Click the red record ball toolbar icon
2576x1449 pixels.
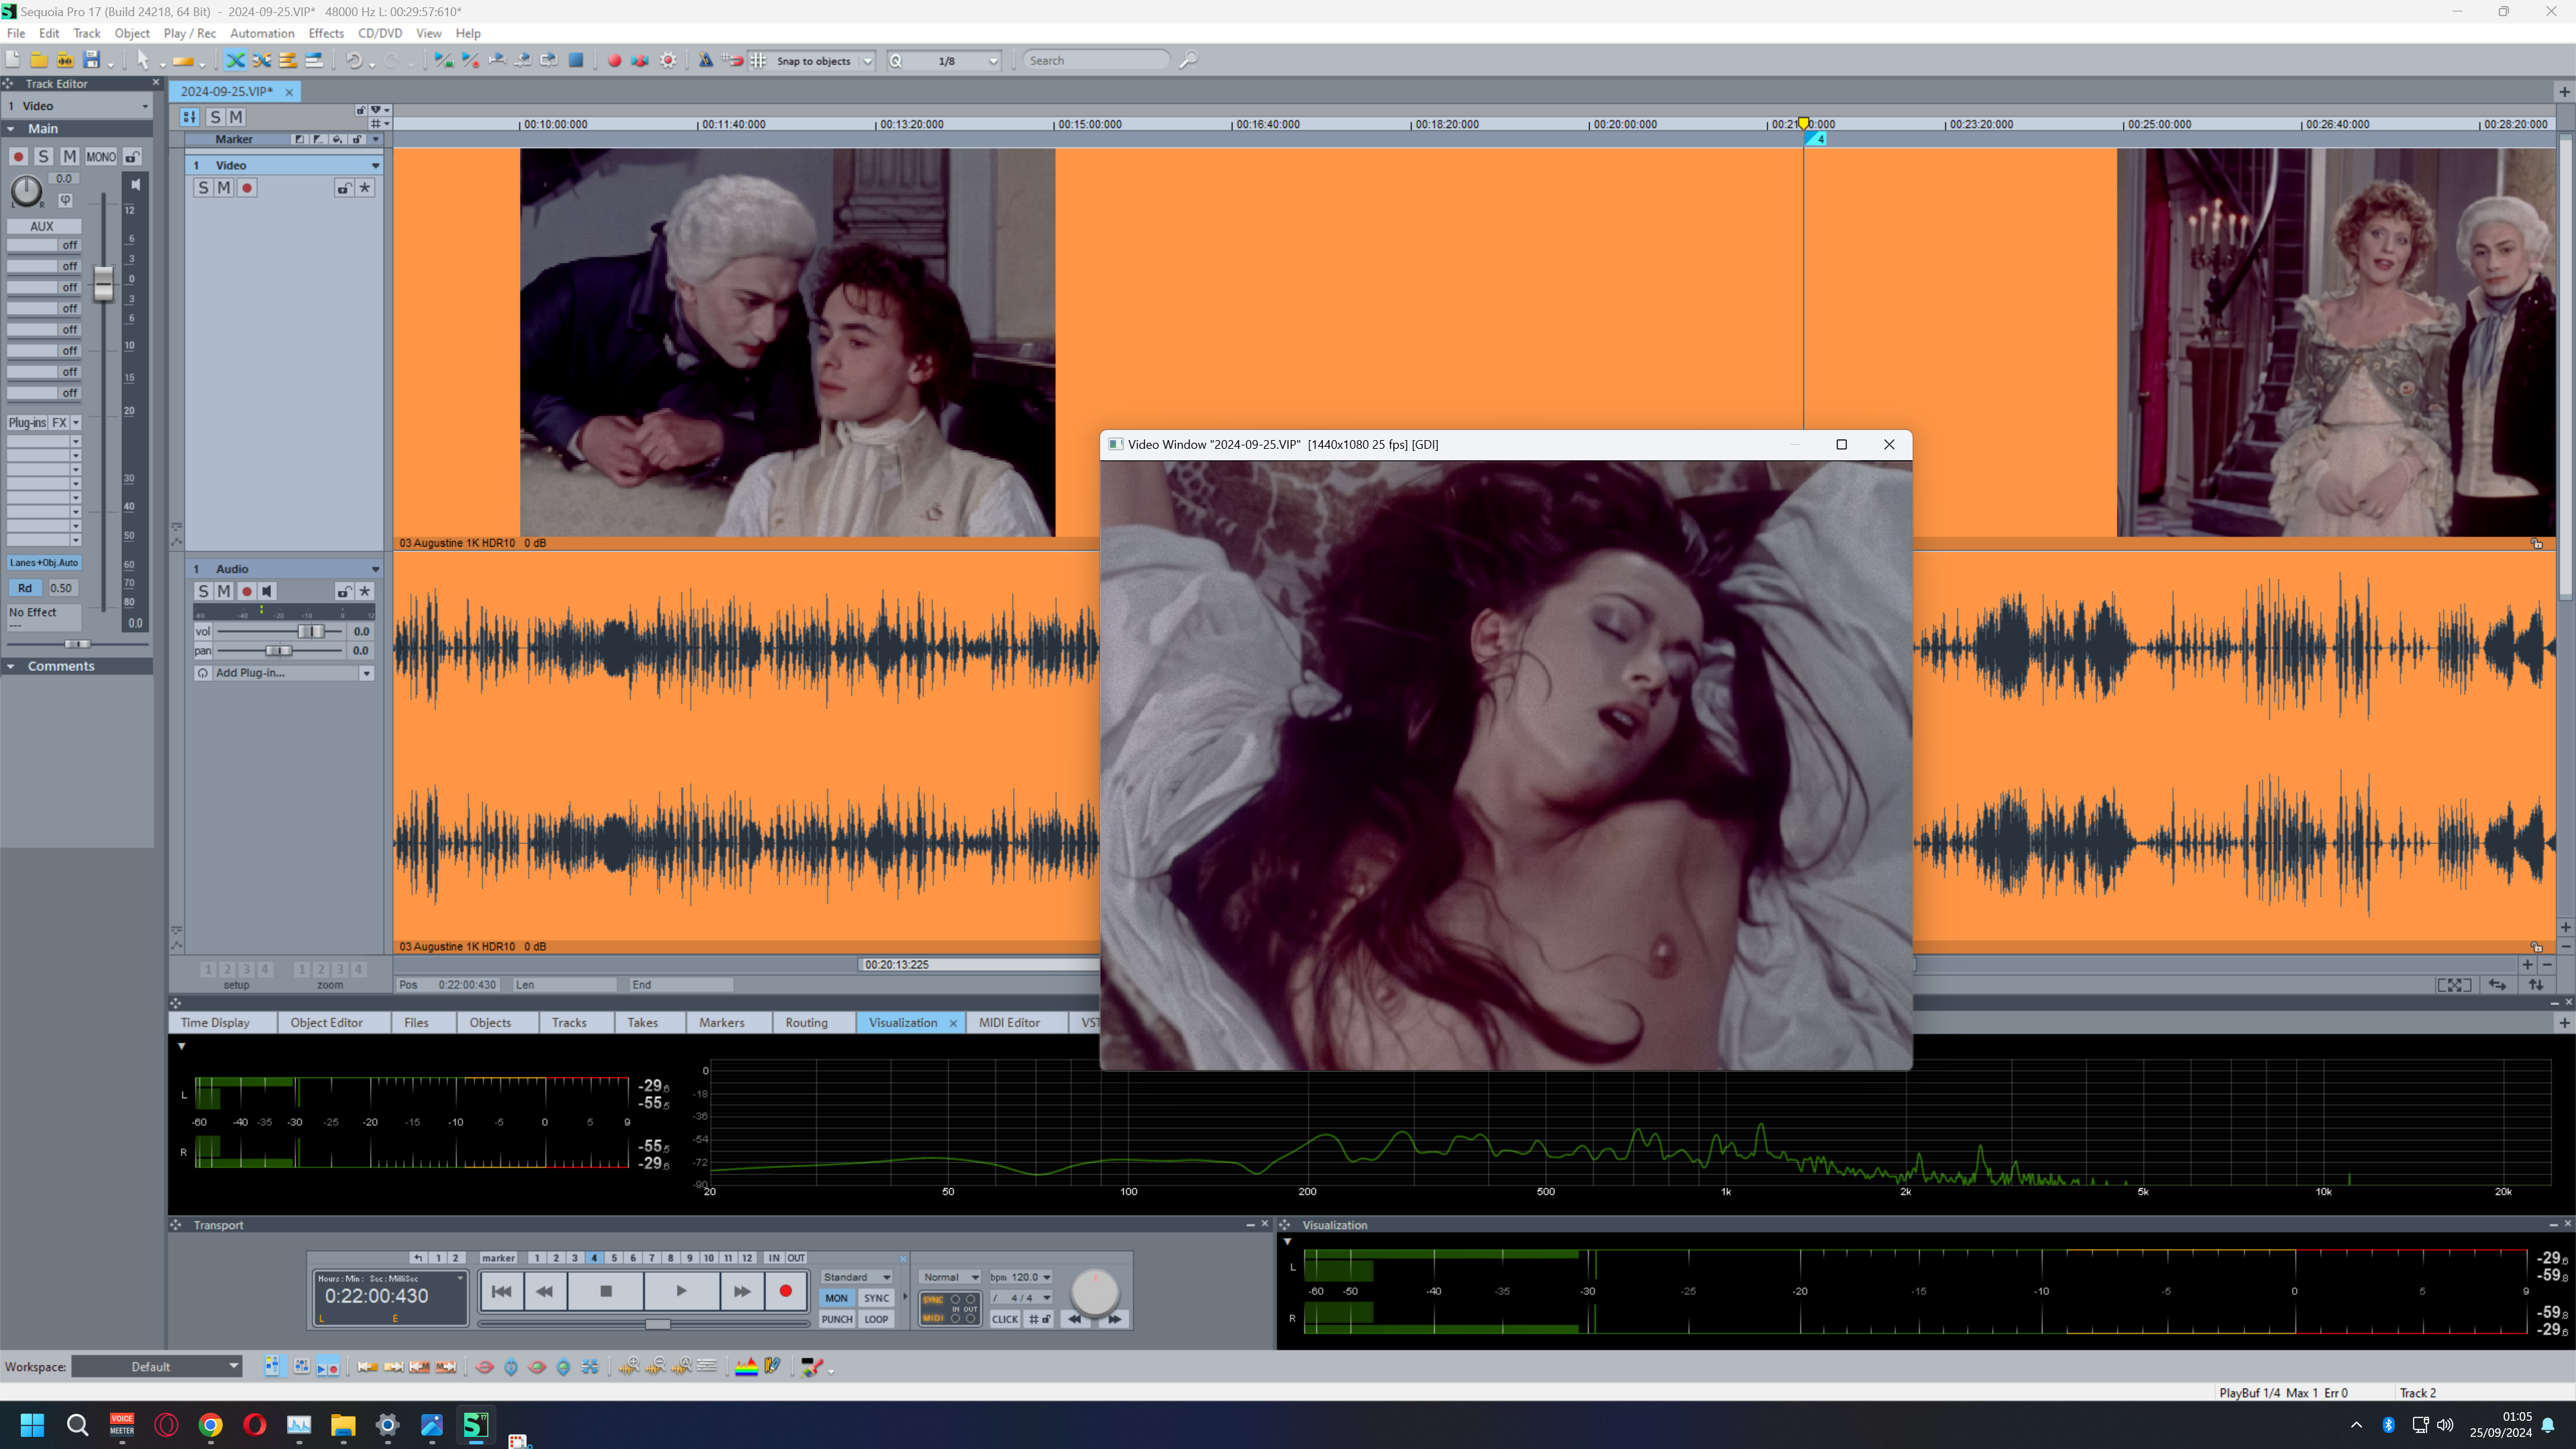tap(614, 60)
